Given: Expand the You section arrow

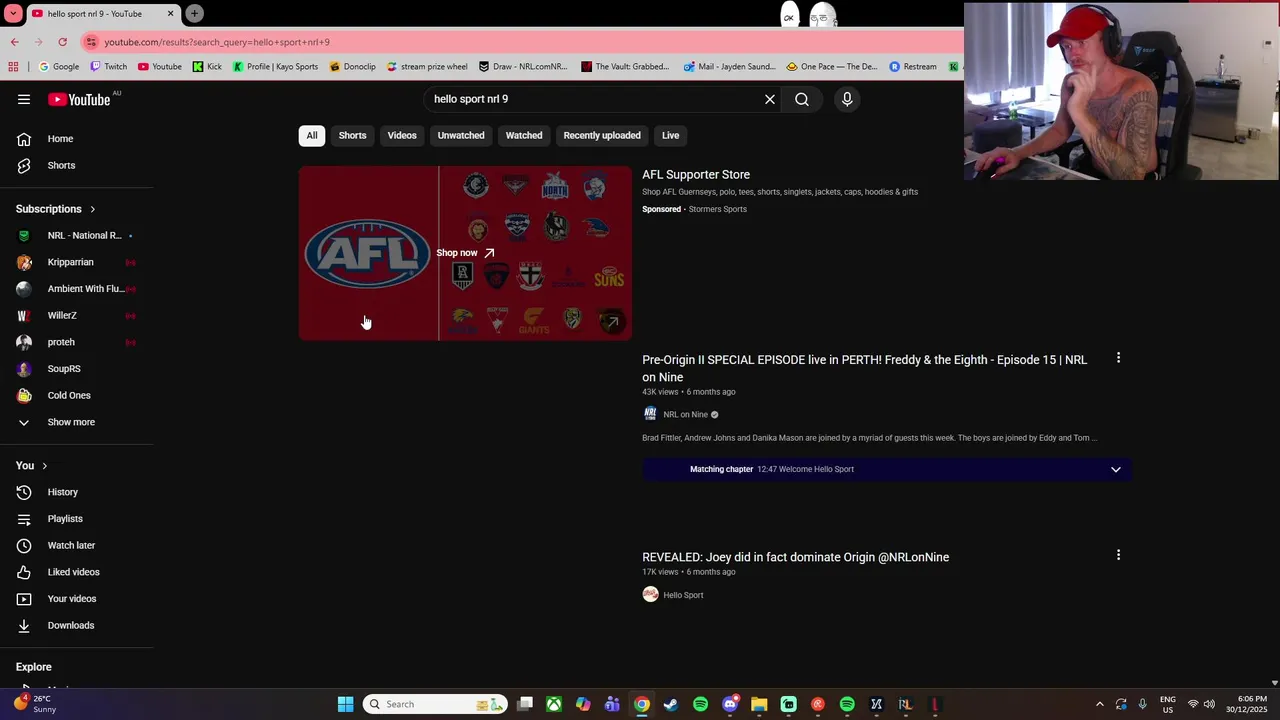Looking at the screenshot, I should pyautogui.click(x=44, y=466).
